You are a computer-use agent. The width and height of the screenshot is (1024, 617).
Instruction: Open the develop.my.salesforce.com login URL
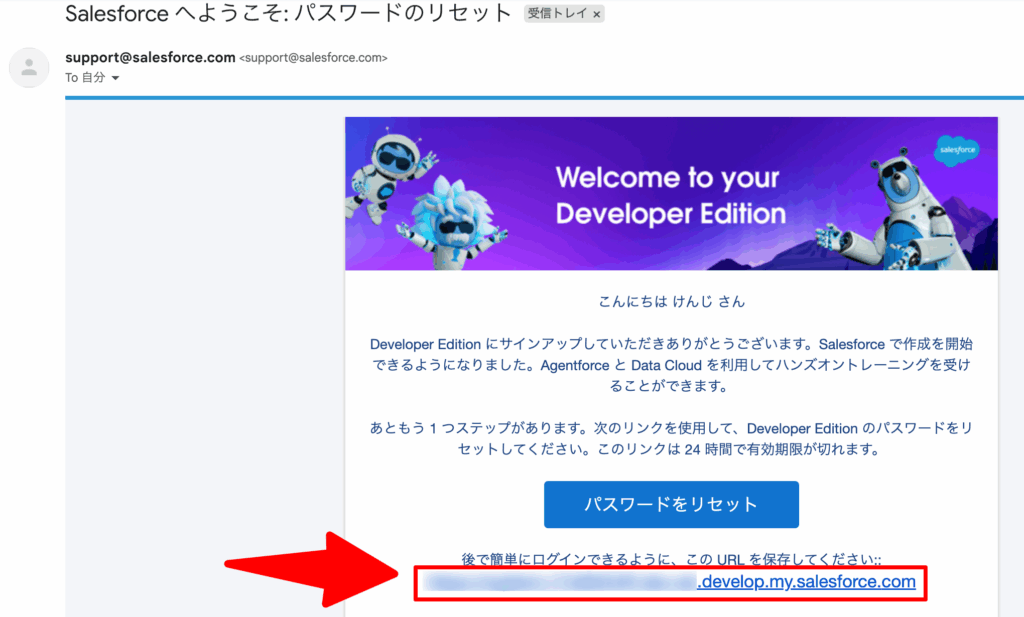click(x=806, y=582)
